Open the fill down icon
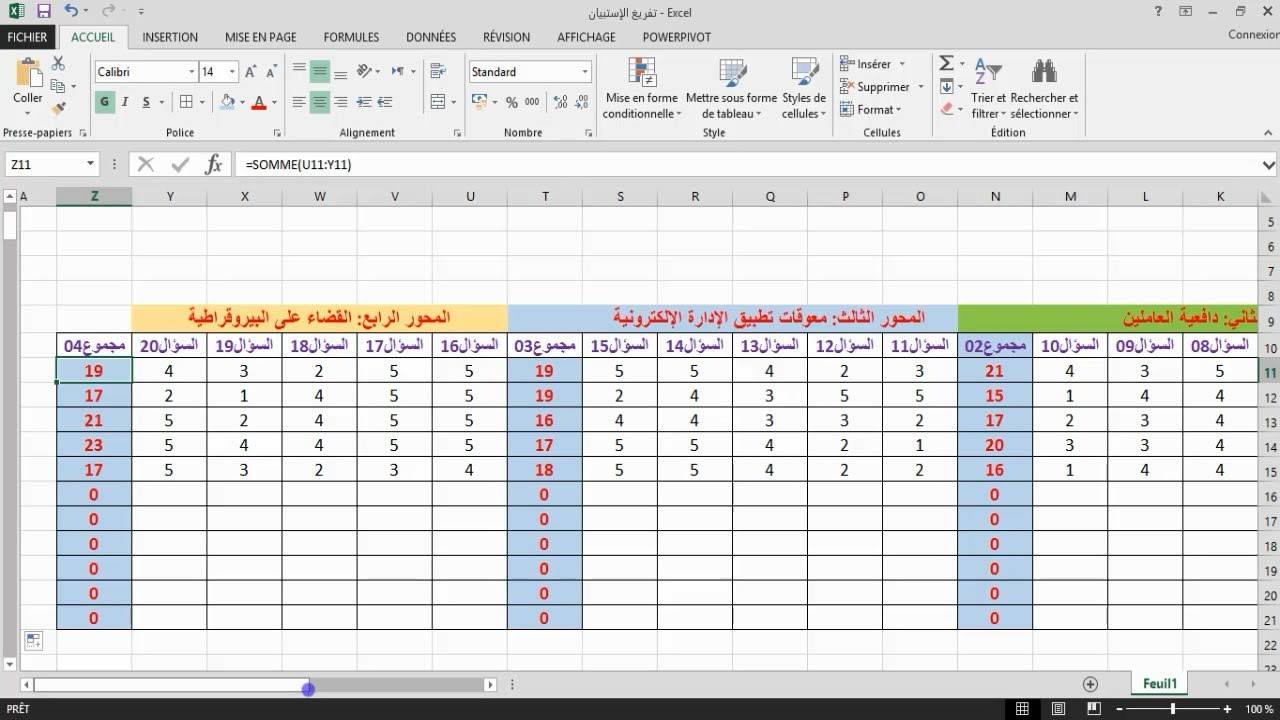Image resolution: width=1280 pixels, height=720 pixels. click(946, 86)
